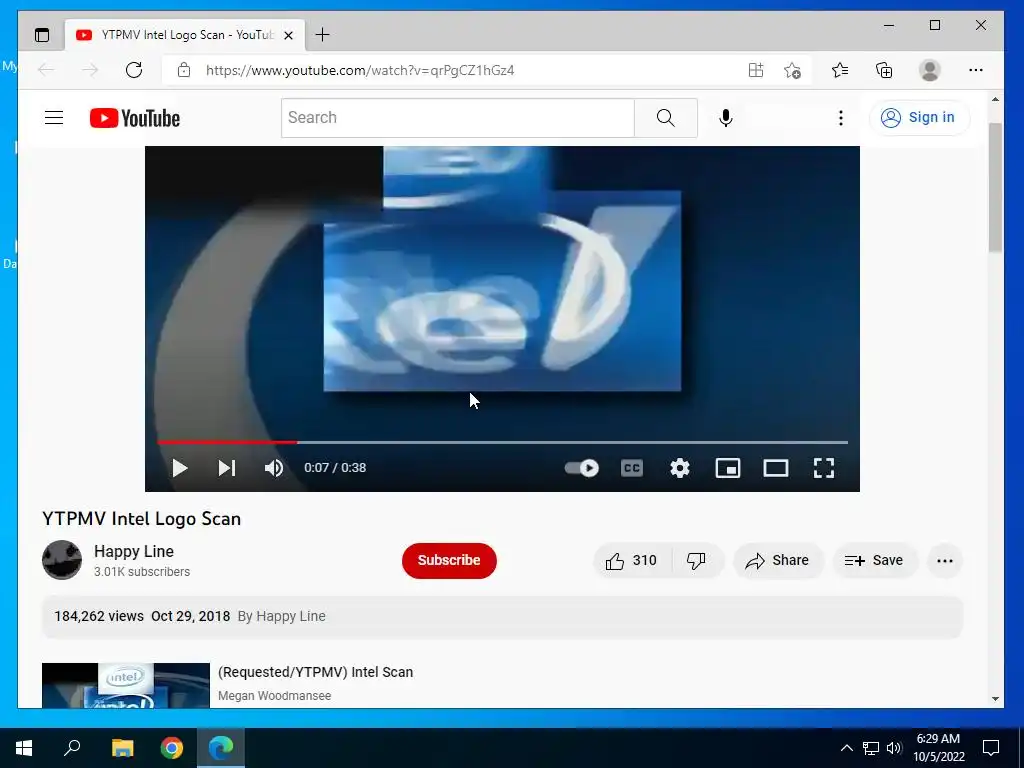
Task: Open the Happy Line channel avatar
Action: [62, 560]
